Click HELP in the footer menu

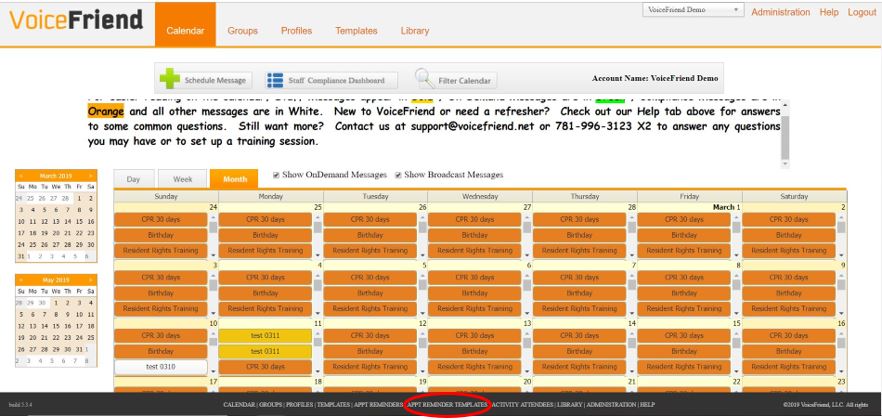click(647, 404)
